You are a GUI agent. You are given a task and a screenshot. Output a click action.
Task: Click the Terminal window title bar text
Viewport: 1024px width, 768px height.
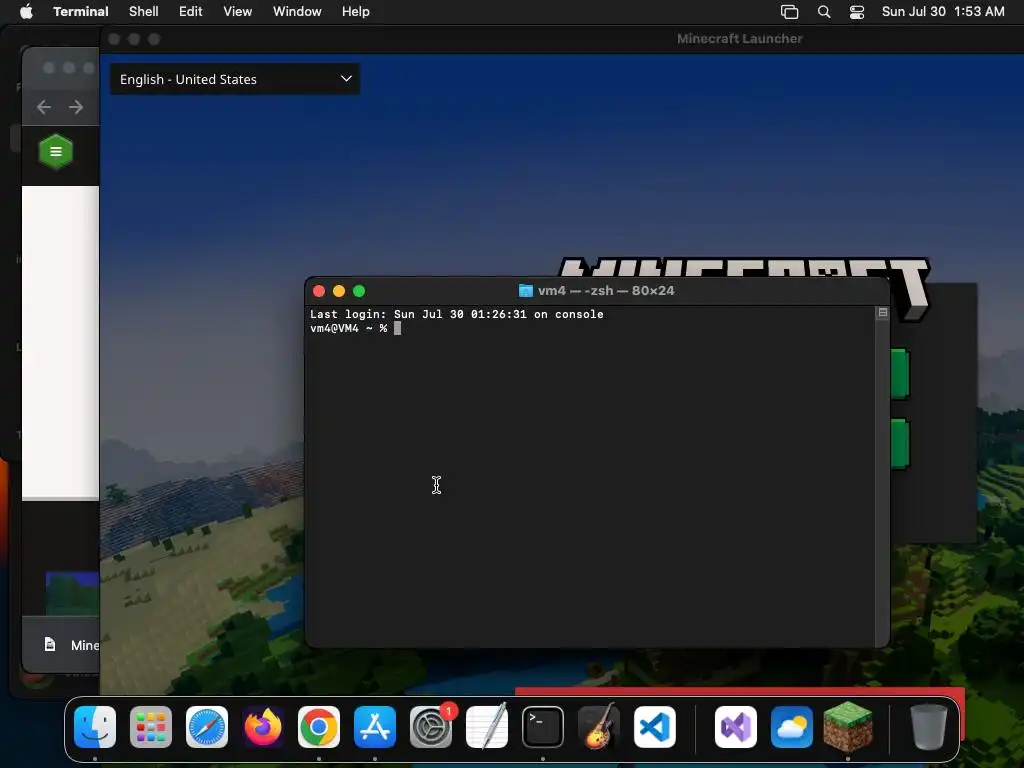pos(606,291)
